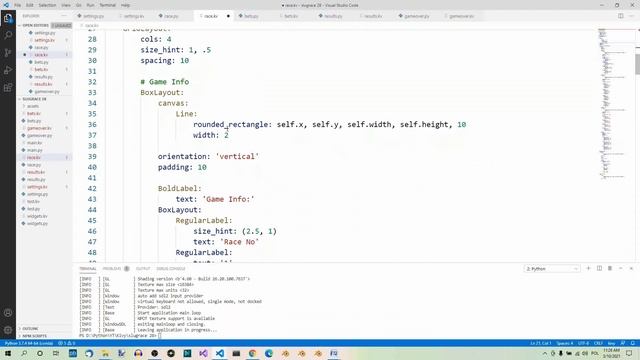Open Chrome from the taskbar

click(252, 353)
